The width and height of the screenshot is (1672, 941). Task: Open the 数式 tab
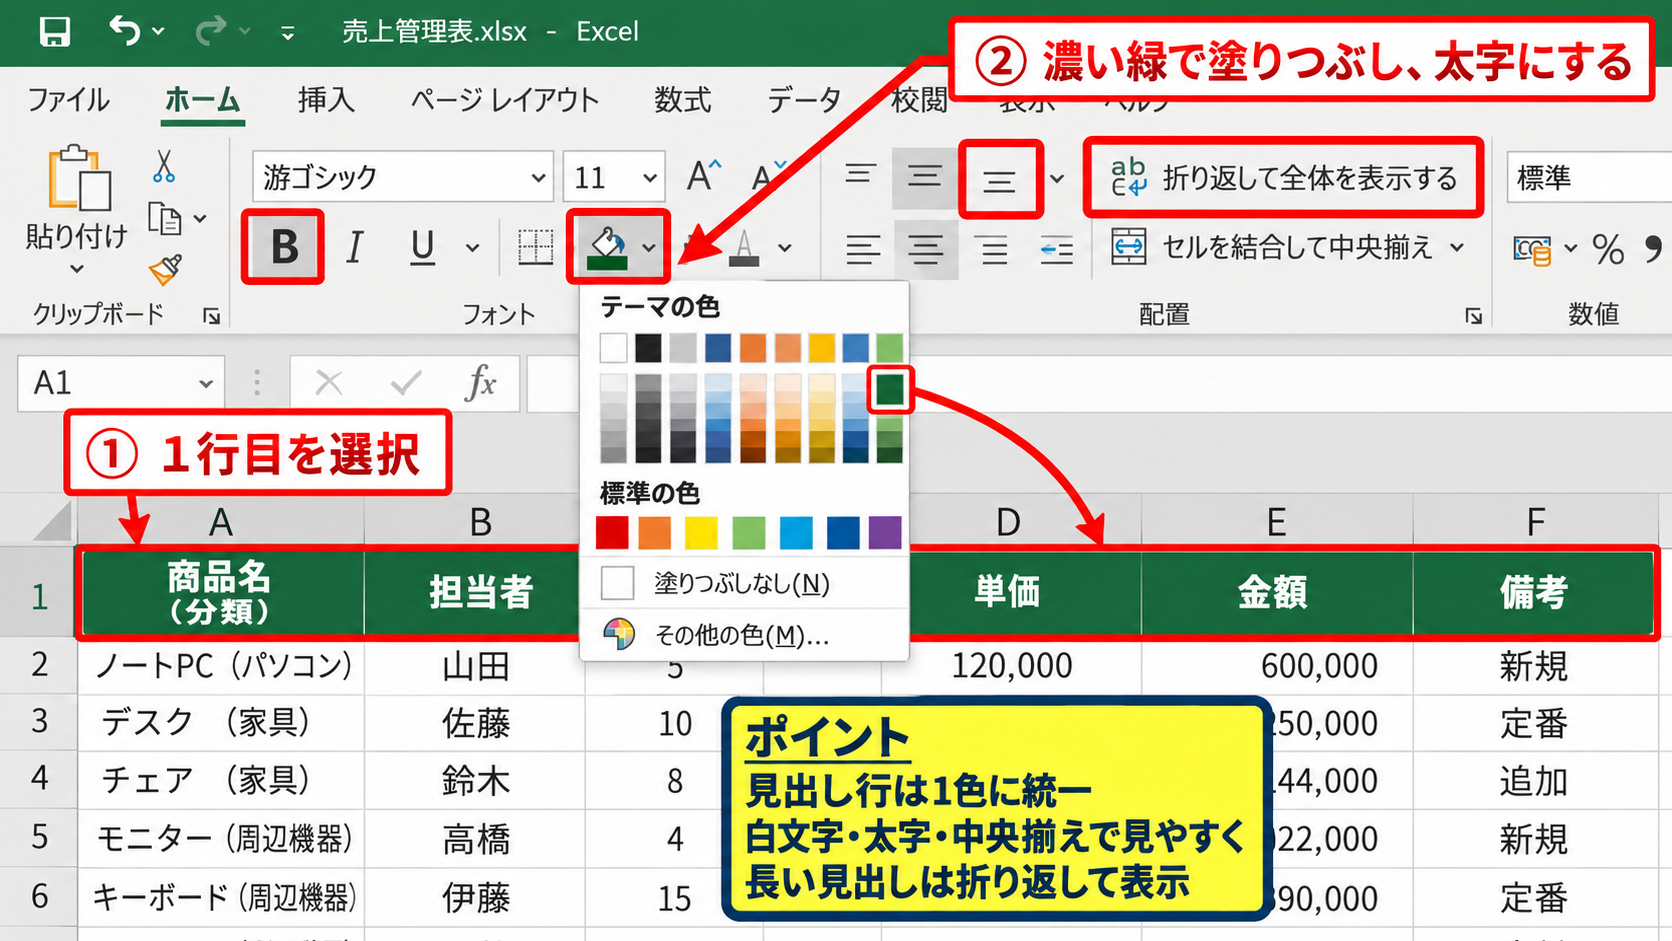[683, 100]
